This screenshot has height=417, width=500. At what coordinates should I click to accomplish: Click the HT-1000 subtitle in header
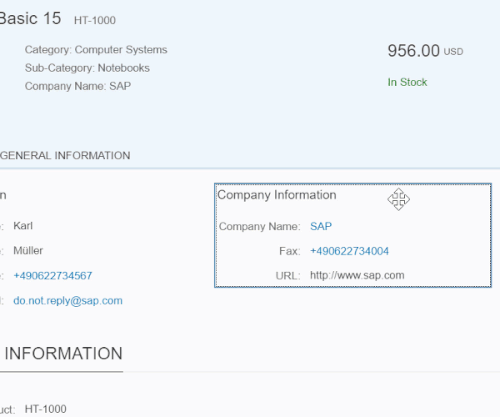pyautogui.click(x=95, y=20)
